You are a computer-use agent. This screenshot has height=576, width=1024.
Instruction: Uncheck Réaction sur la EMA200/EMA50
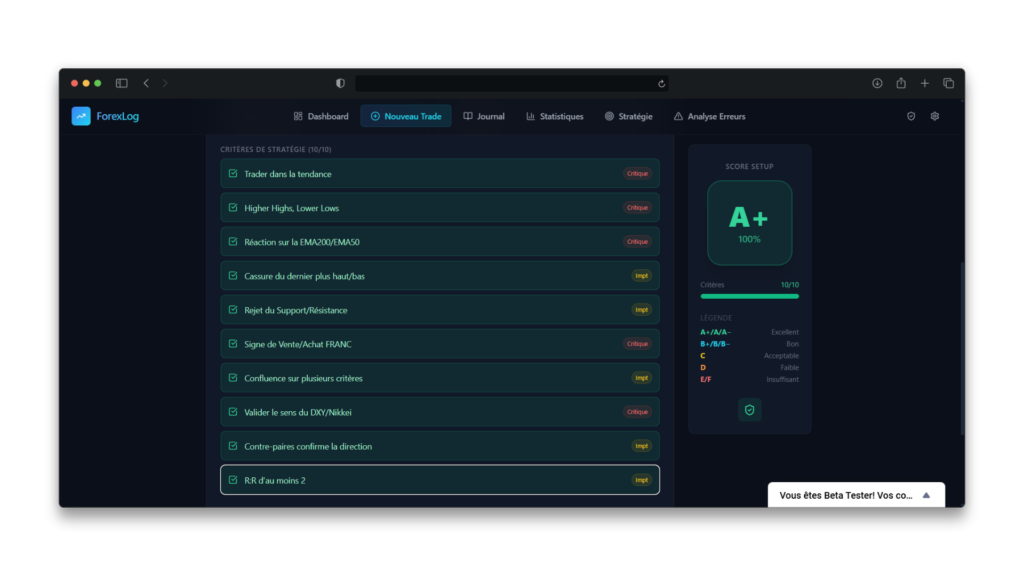click(233, 242)
